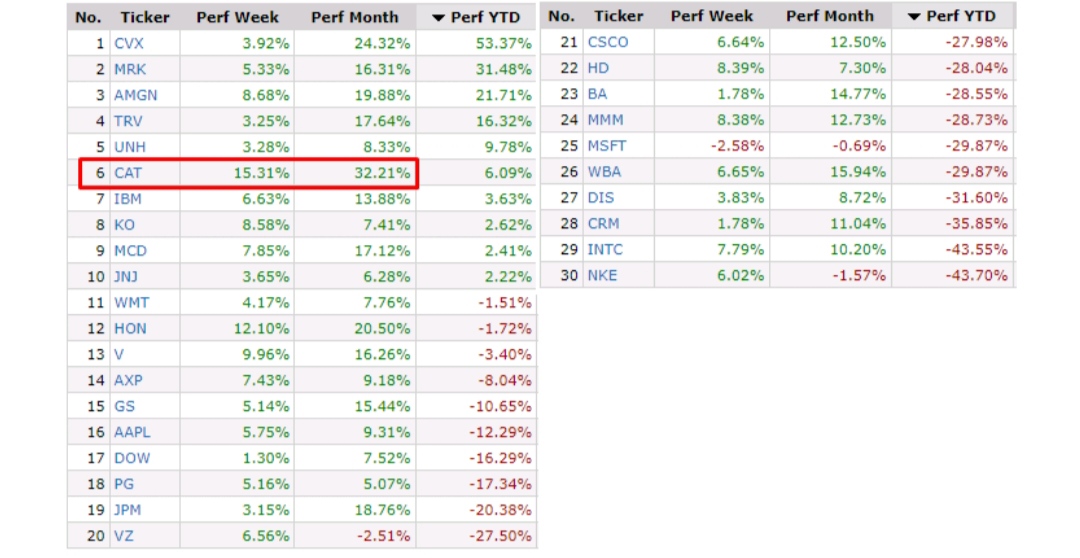Select AMGN YTD value 21.71%
Screen dimensions: 1080x558
[503, 95]
